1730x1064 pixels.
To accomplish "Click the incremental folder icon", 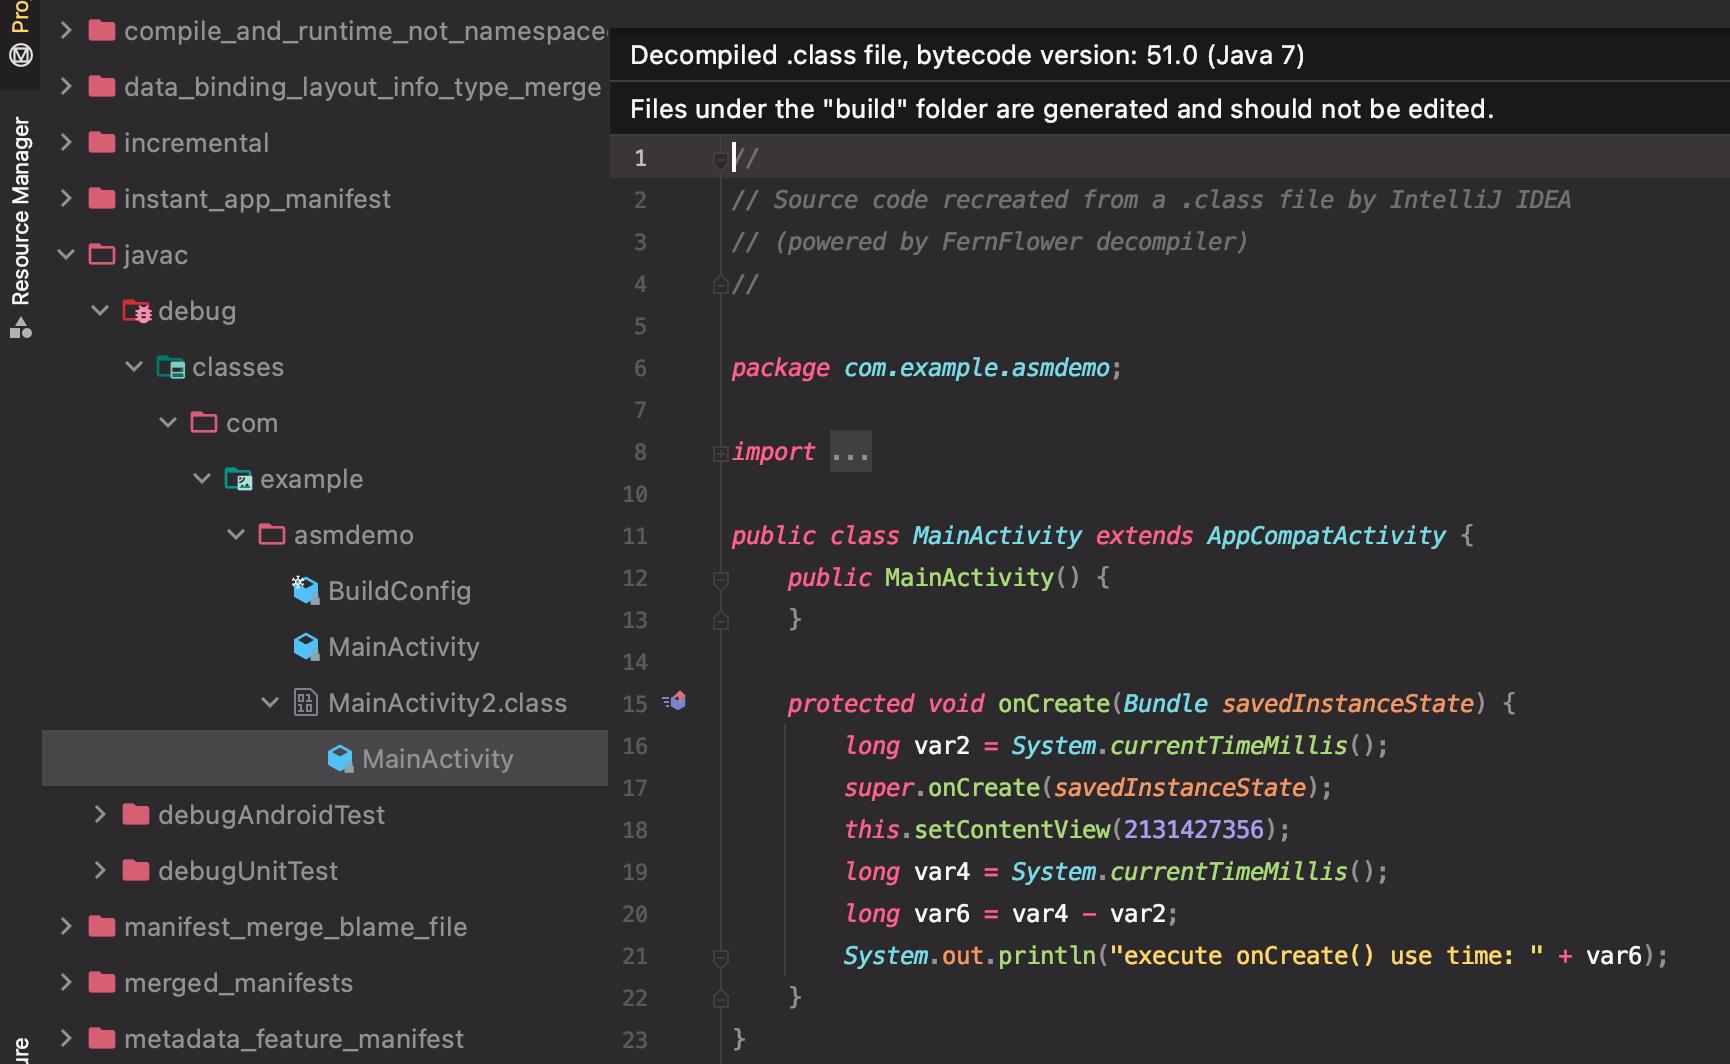I will click(x=102, y=143).
